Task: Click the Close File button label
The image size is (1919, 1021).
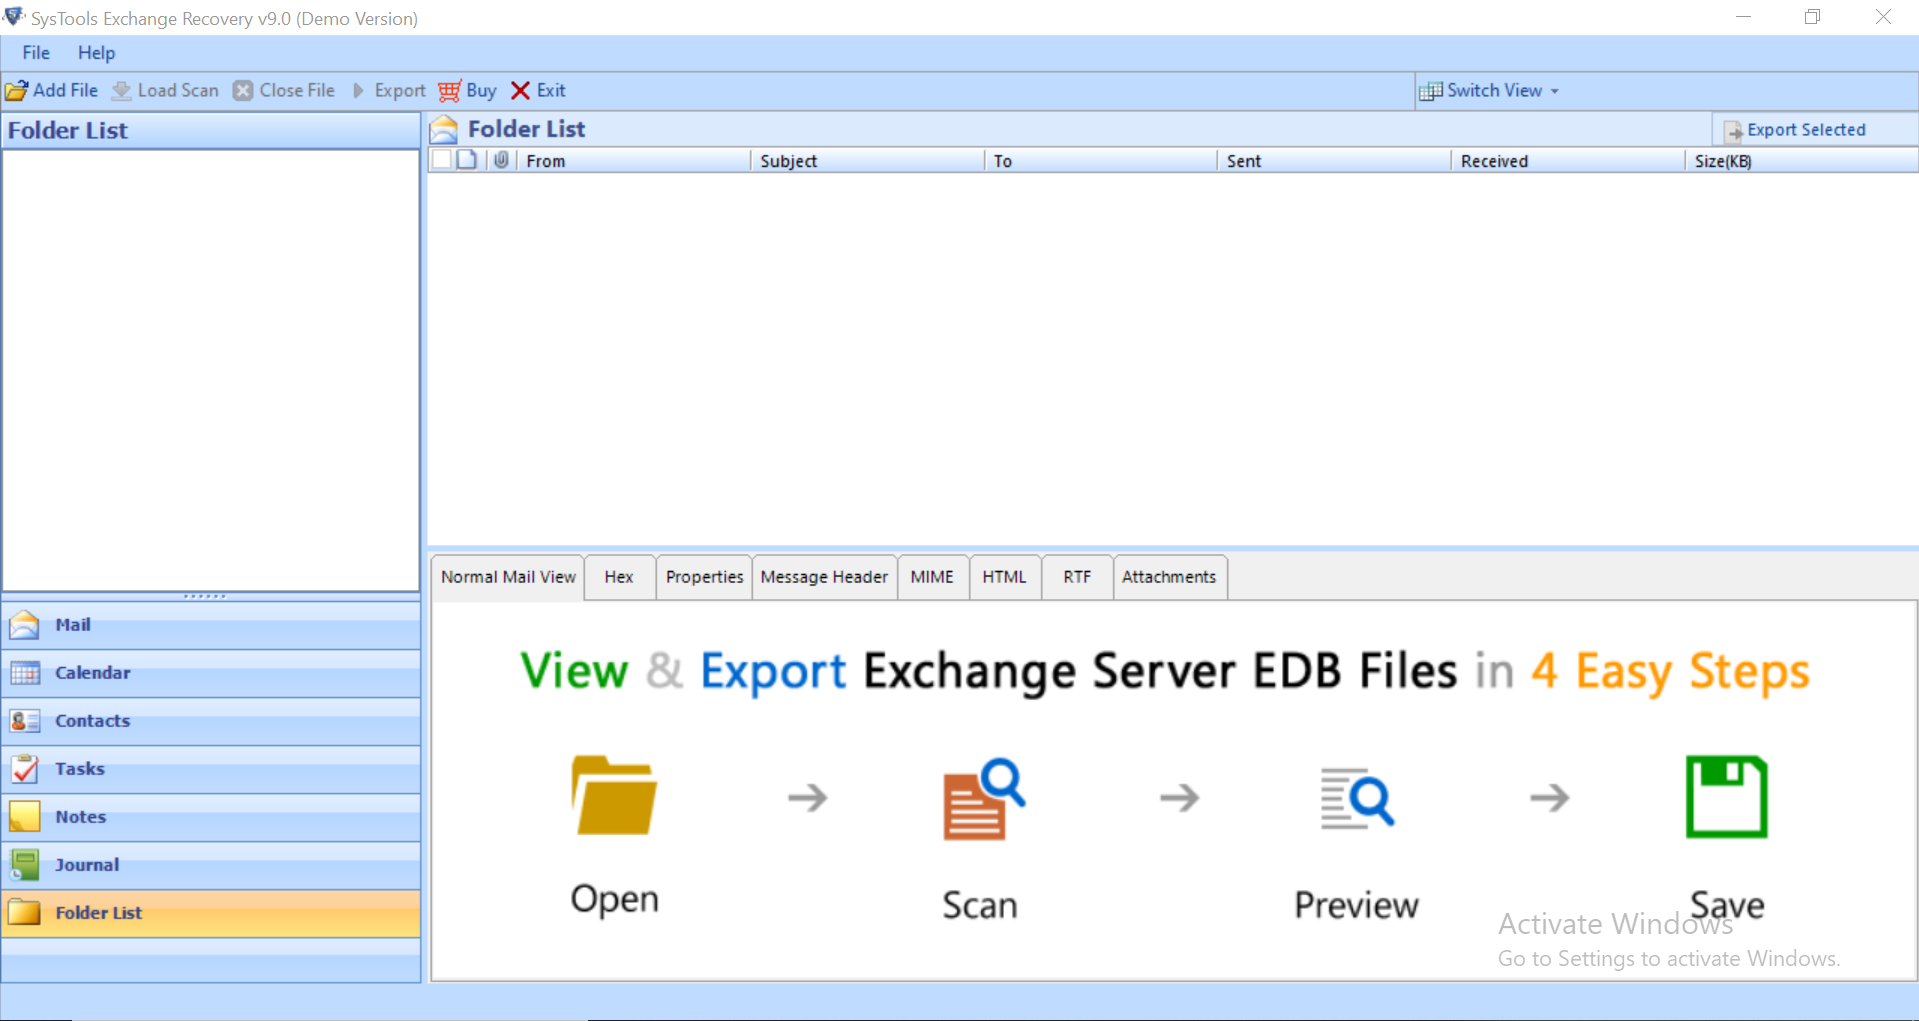Action: pos(297,91)
